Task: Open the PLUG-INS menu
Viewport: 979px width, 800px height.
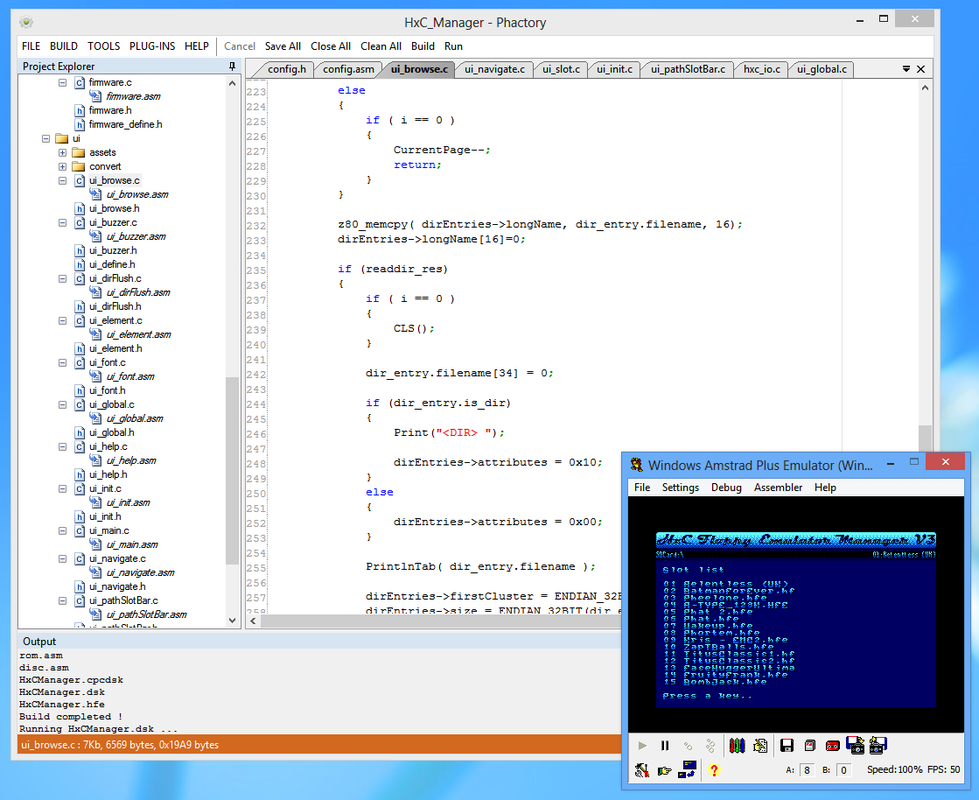Action: click(152, 46)
